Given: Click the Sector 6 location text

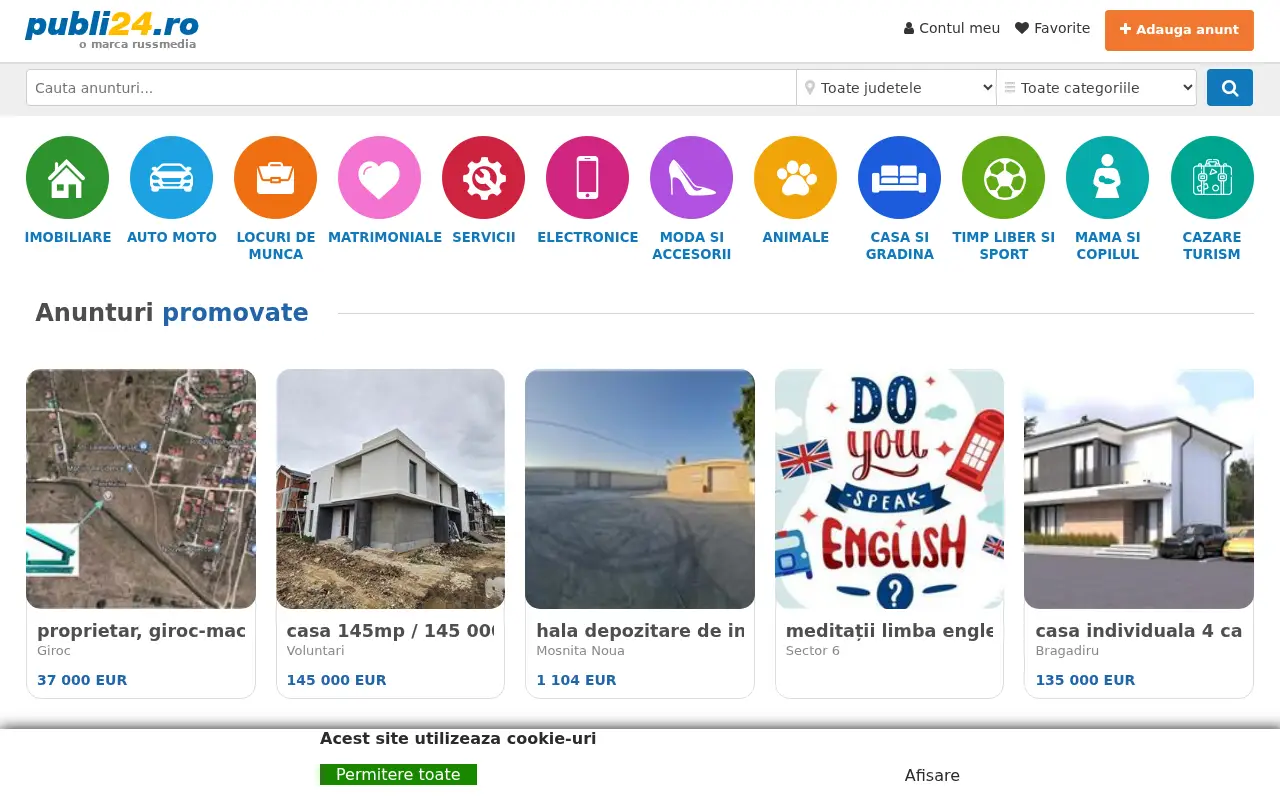Looking at the screenshot, I should click(813, 651).
